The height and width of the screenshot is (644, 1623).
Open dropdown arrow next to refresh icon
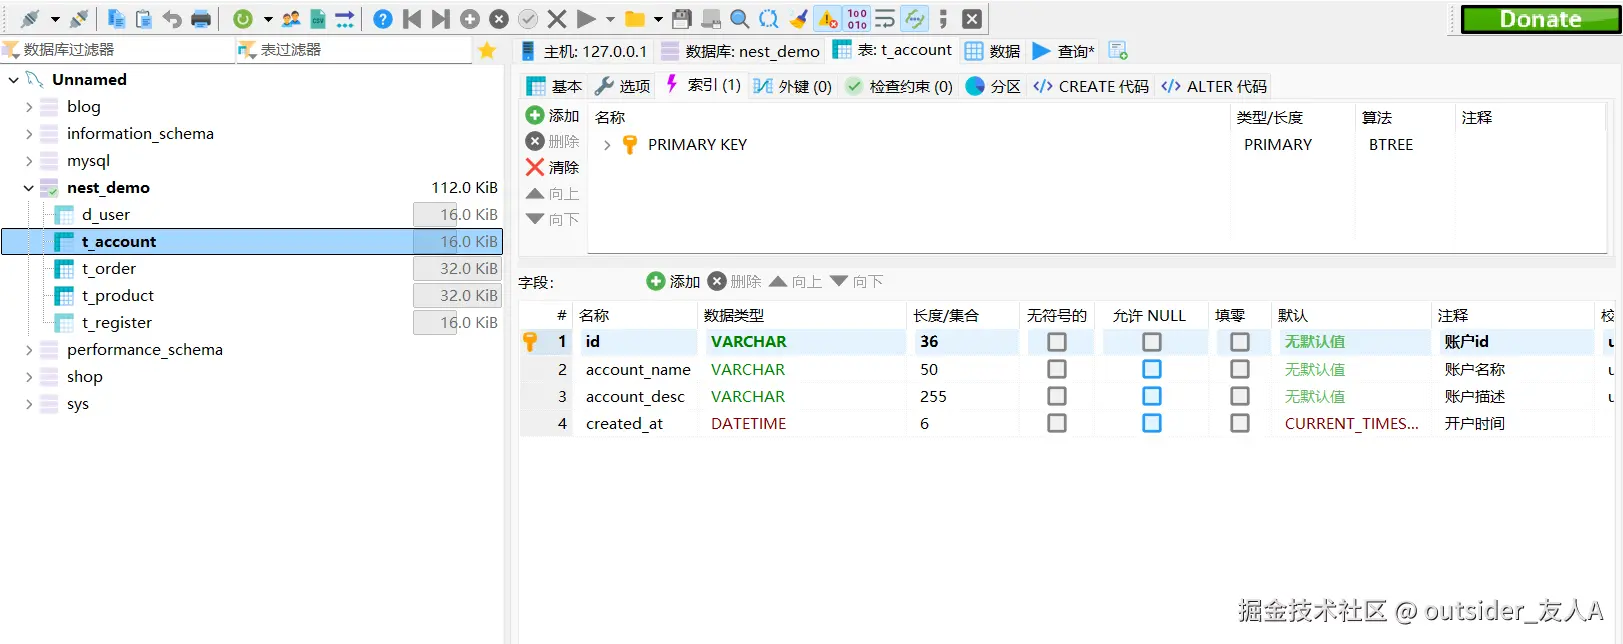tap(267, 19)
